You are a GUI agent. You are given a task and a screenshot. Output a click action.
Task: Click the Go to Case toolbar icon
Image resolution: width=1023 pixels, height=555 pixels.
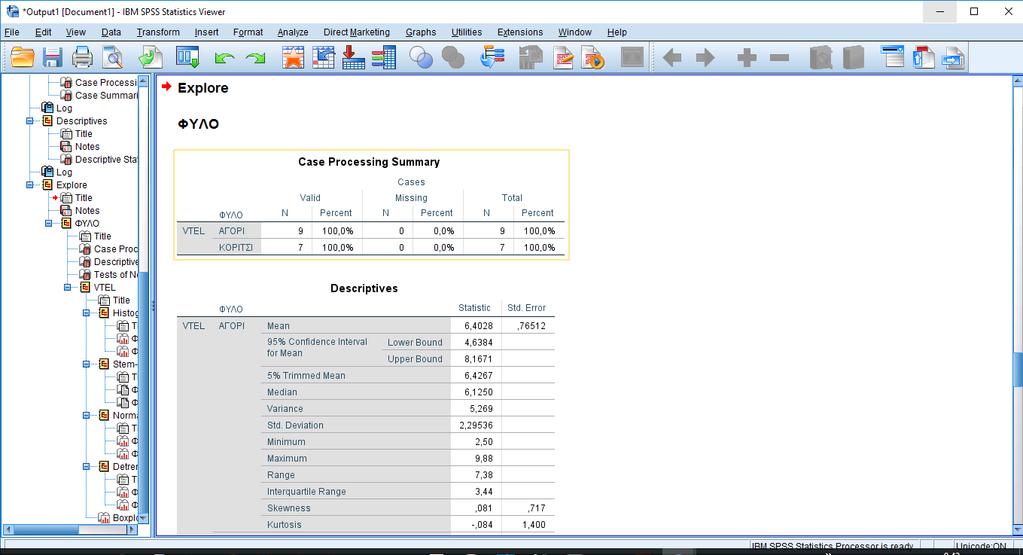tap(323, 57)
